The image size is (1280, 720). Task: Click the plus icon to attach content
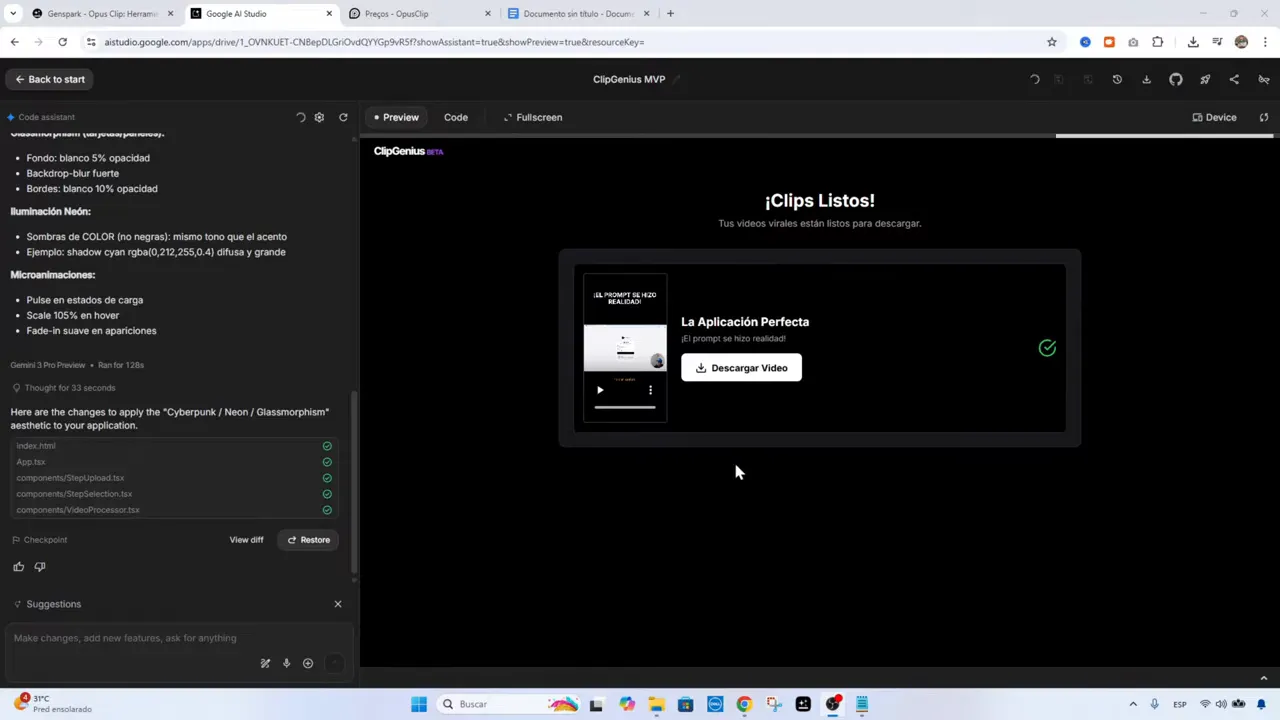pyautogui.click(x=308, y=663)
